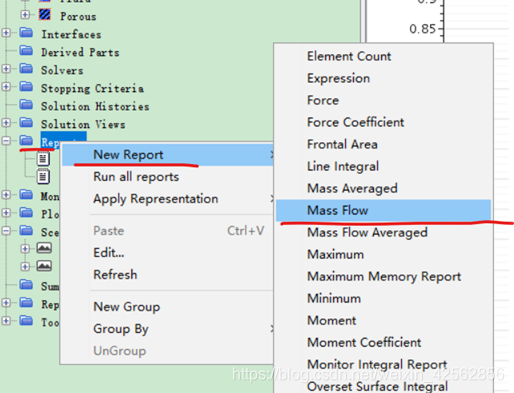Expand the Interfaces node
Screen dimensions: 514x393
(6, 33)
